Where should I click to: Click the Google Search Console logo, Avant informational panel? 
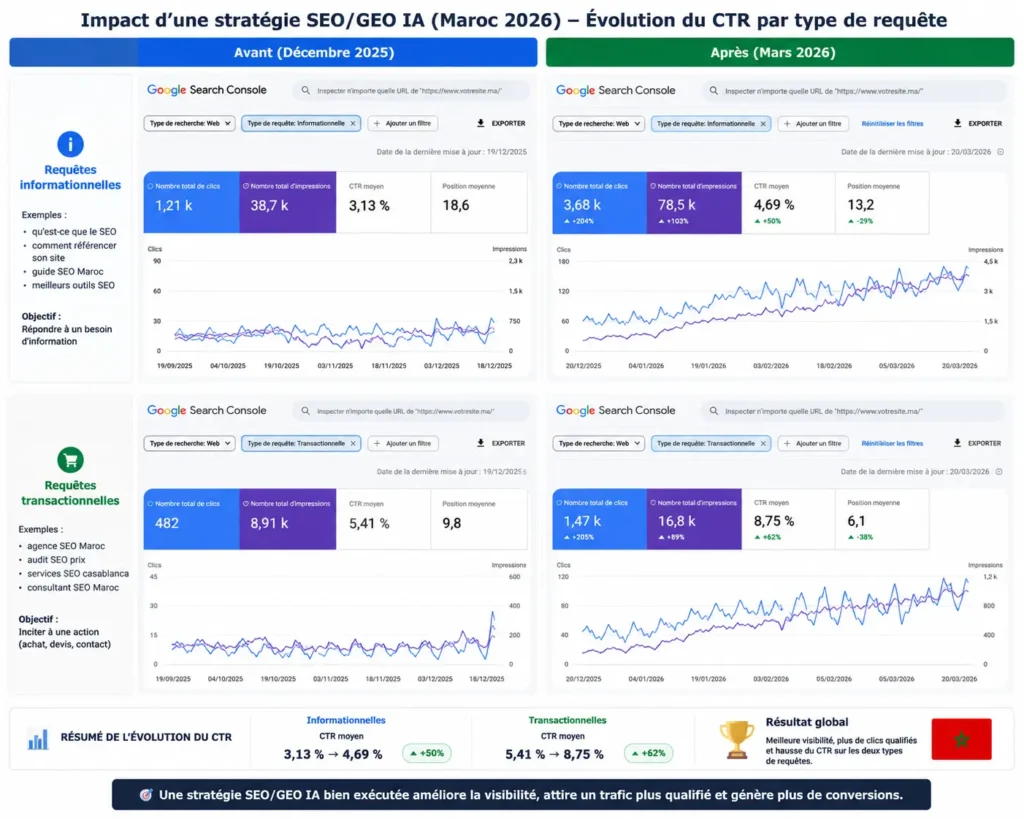coord(206,90)
